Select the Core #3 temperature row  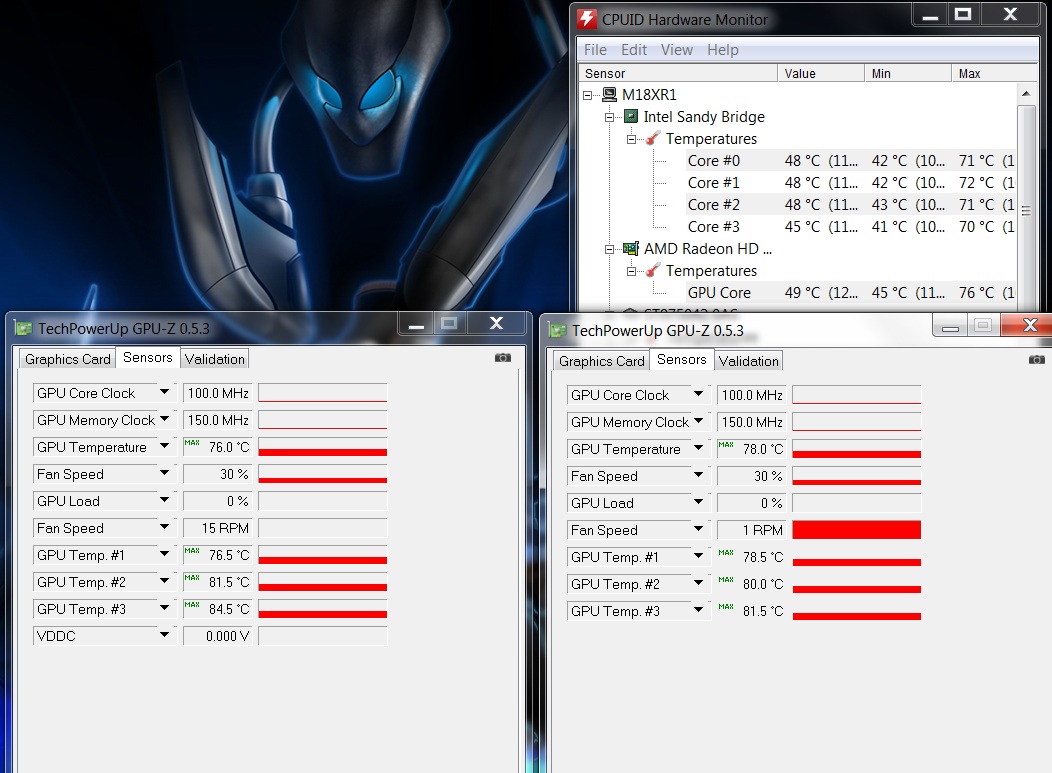pos(851,227)
